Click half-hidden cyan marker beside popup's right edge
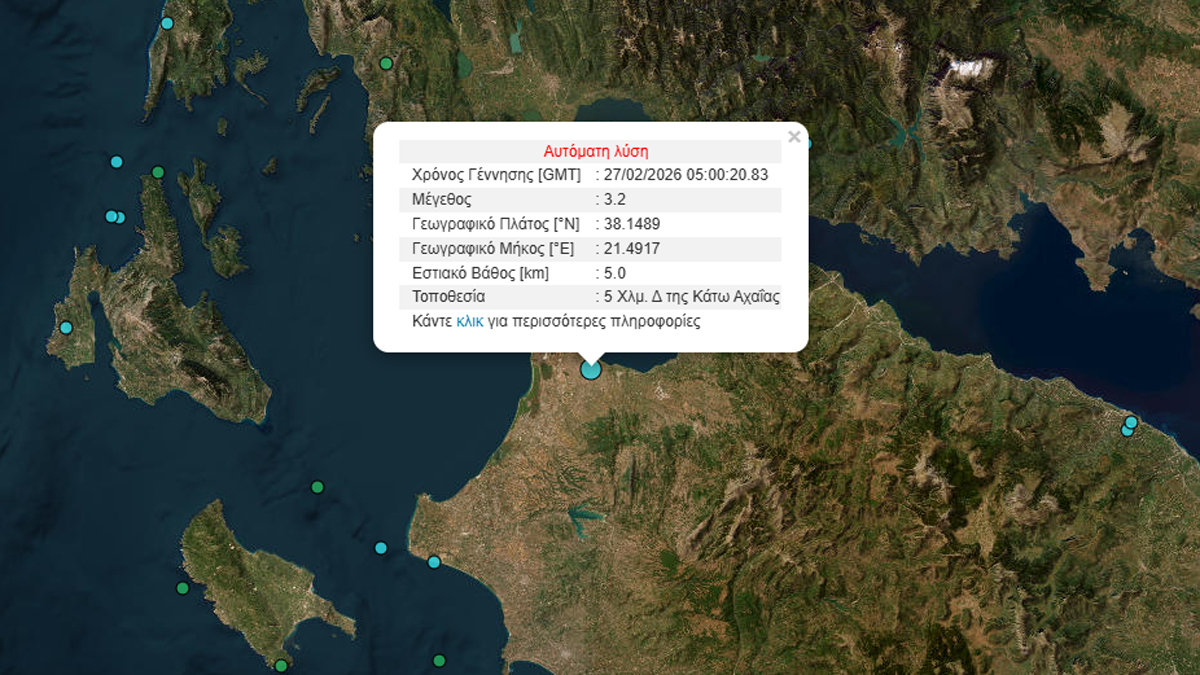 point(808,142)
